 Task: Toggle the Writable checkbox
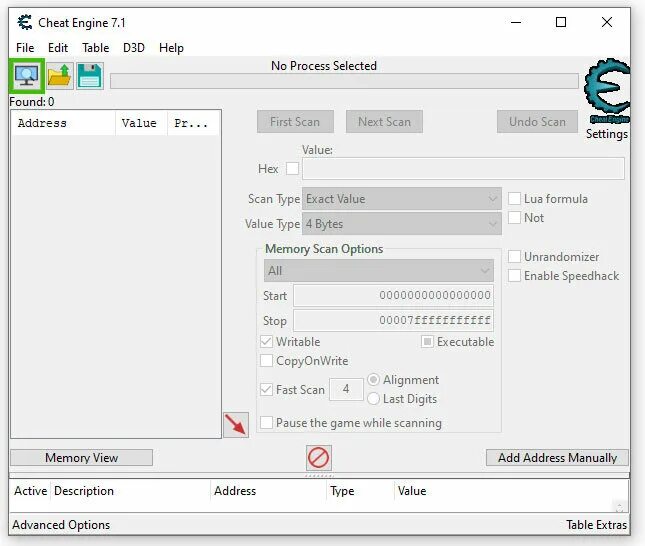266,342
